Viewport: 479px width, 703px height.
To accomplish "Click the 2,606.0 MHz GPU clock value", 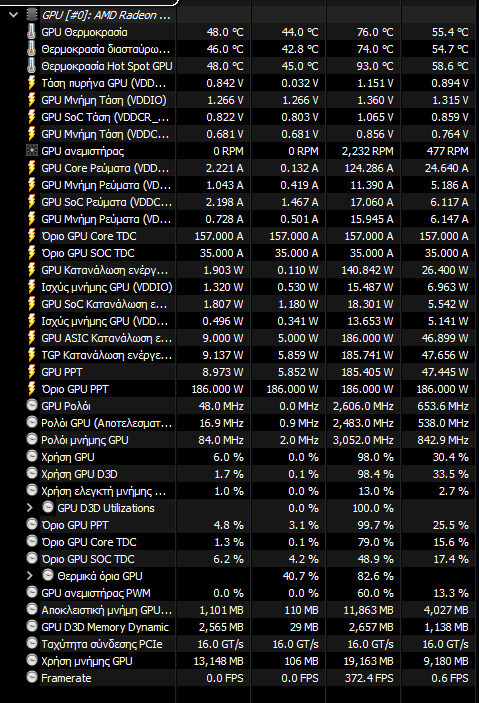I will pos(363,406).
